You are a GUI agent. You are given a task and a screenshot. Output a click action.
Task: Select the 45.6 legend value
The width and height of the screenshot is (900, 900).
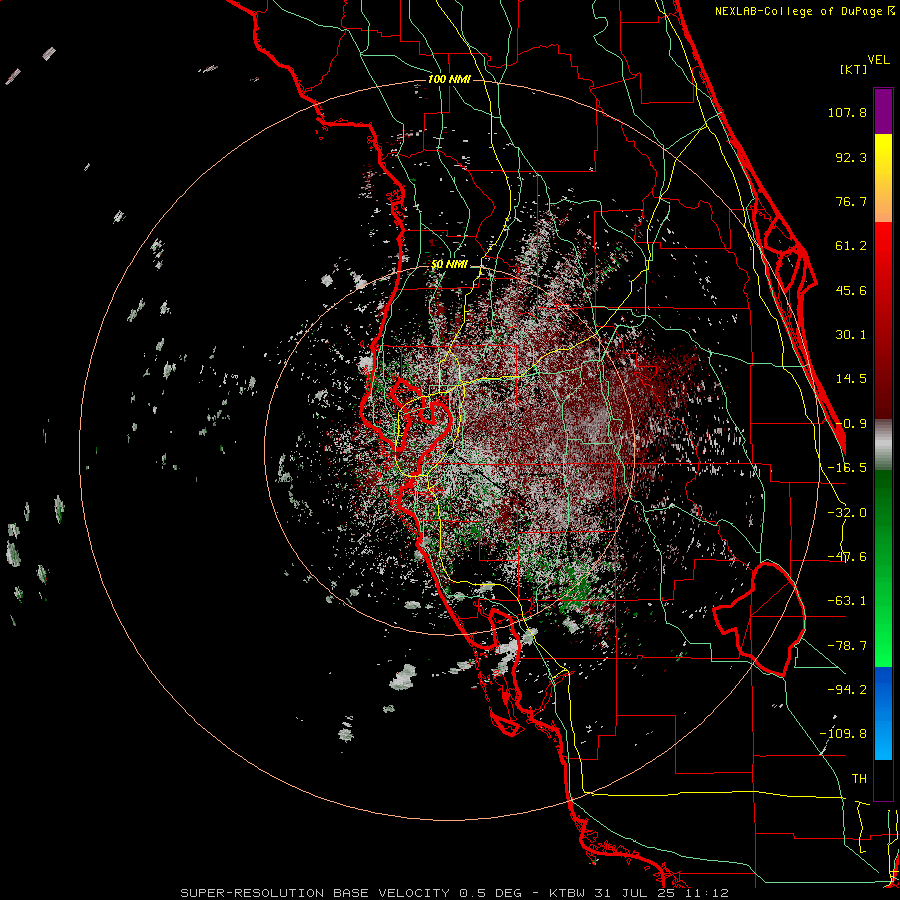point(851,290)
